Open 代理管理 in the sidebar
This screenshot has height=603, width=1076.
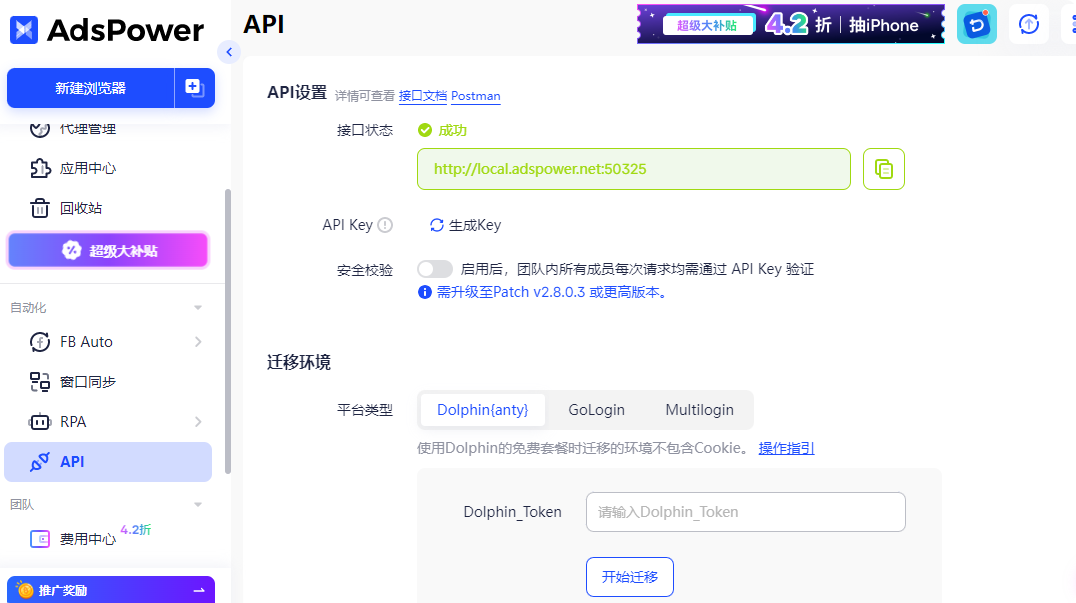87,129
